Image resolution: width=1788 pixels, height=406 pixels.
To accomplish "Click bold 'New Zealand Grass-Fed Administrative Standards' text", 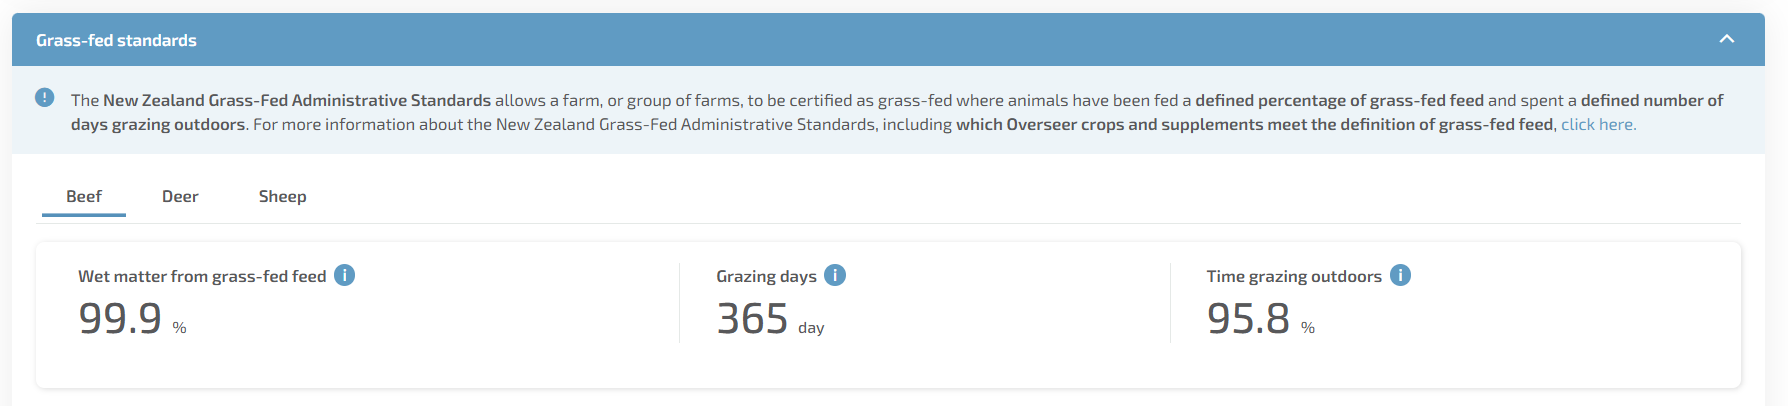I will (x=297, y=100).
